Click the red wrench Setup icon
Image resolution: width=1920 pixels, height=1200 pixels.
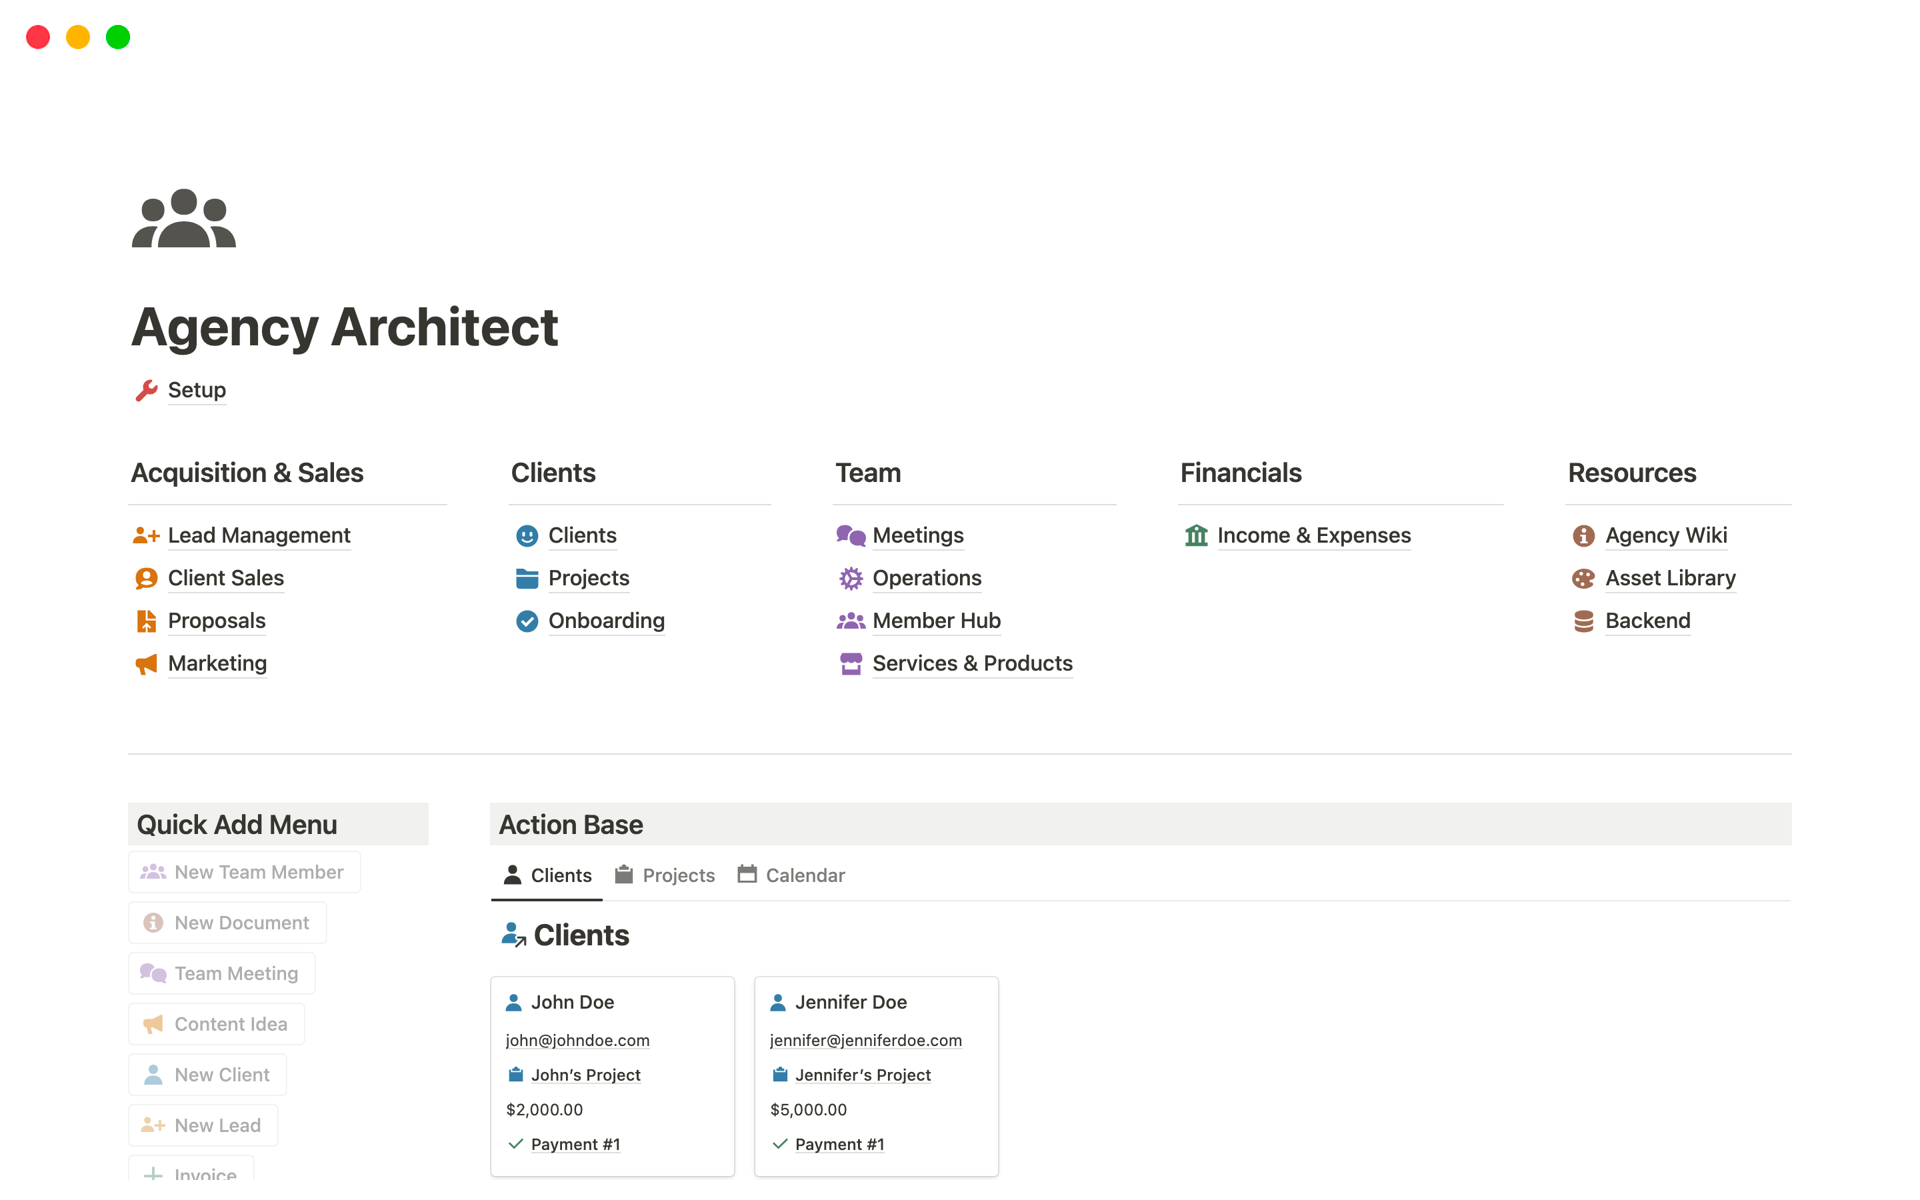pyautogui.click(x=146, y=390)
